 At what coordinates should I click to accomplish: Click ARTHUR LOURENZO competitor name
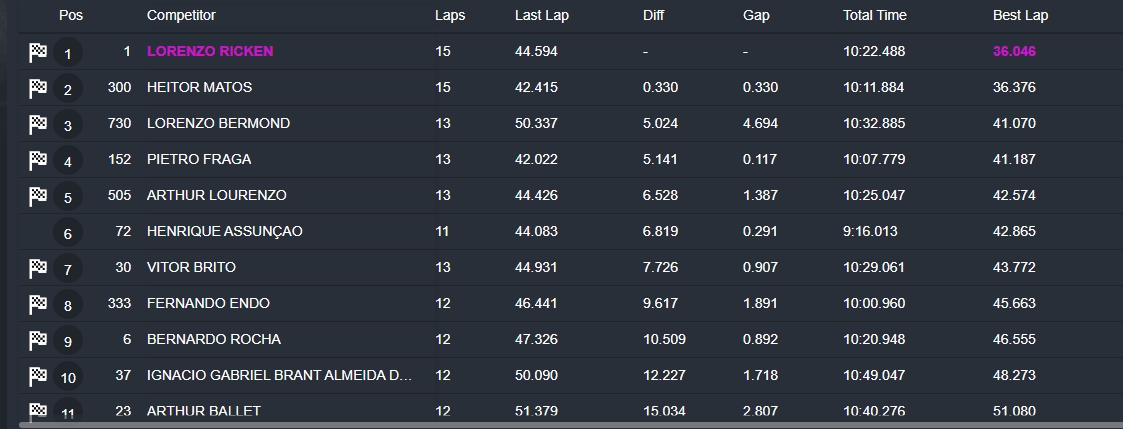point(216,196)
